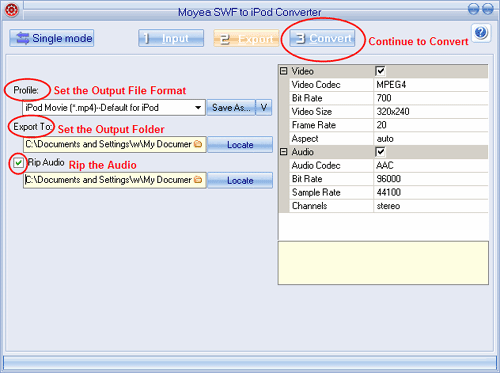Uncheck the Video enabled checkbox
This screenshot has height=373, width=500.
click(380, 71)
